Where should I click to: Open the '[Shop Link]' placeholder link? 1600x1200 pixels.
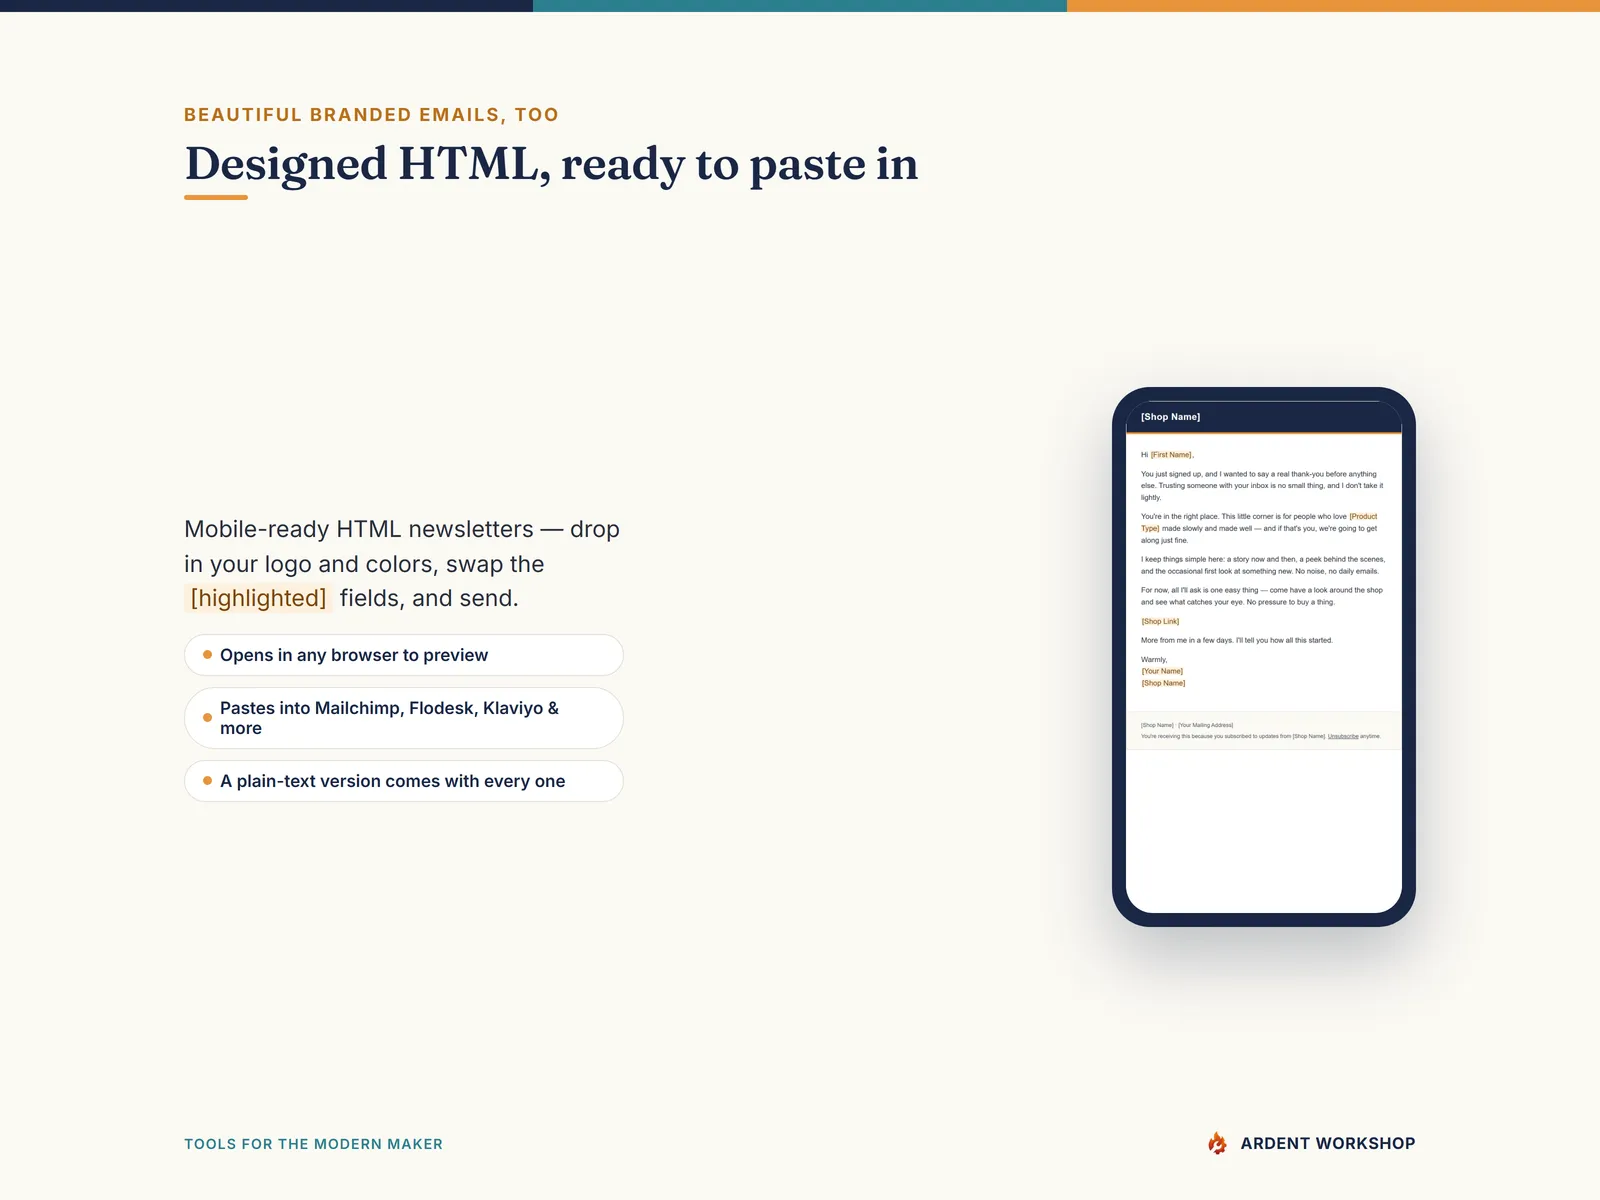click(1160, 621)
